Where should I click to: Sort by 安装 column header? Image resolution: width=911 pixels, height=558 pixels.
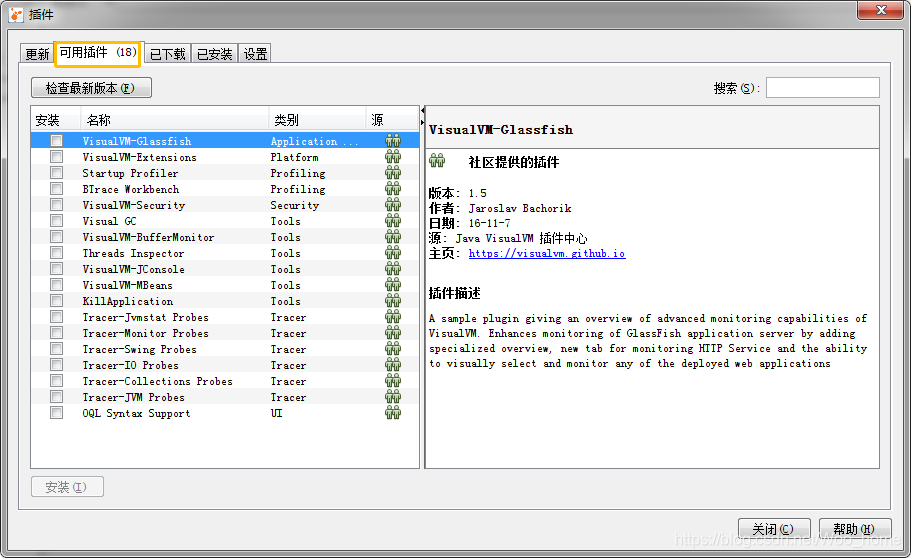pyautogui.click(x=56, y=120)
